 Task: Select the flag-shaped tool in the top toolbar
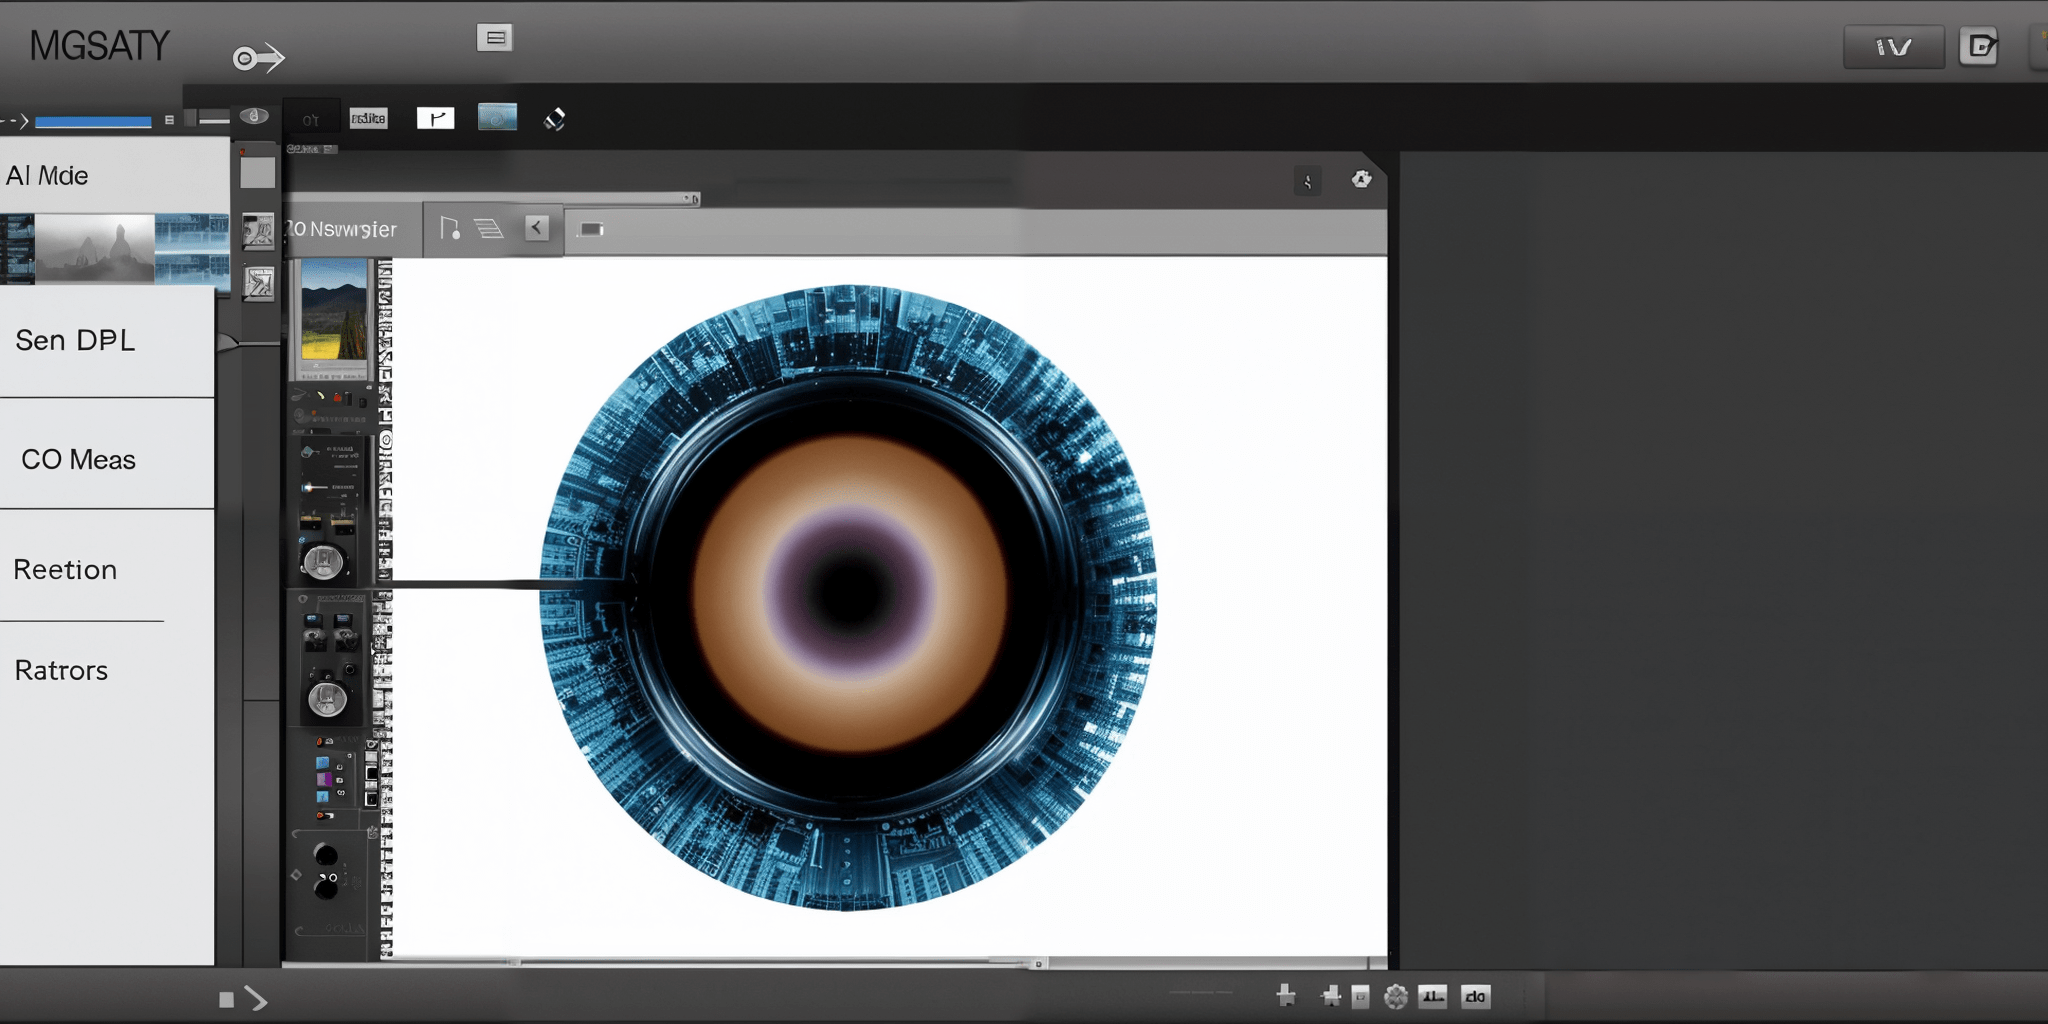tap(435, 117)
